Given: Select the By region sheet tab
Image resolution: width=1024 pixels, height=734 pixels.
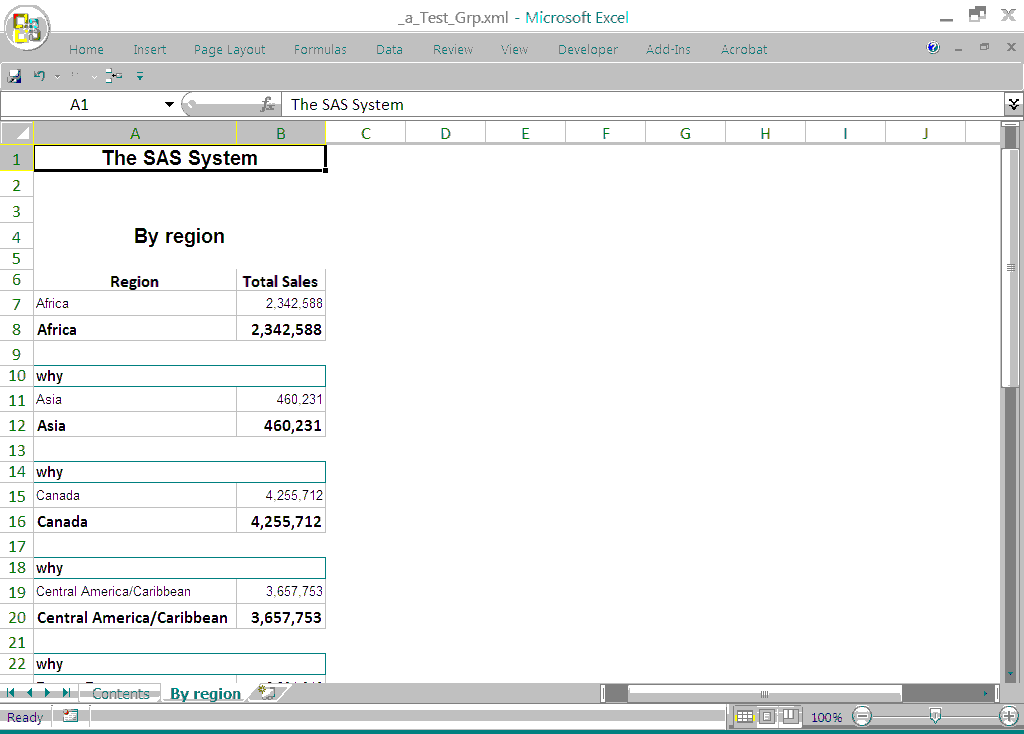Looking at the screenshot, I should click(205, 694).
